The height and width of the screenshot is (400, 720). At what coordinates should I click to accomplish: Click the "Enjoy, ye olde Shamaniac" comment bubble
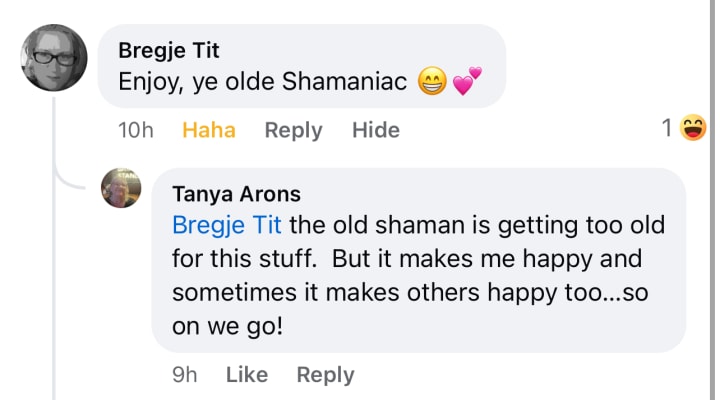tap(300, 66)
